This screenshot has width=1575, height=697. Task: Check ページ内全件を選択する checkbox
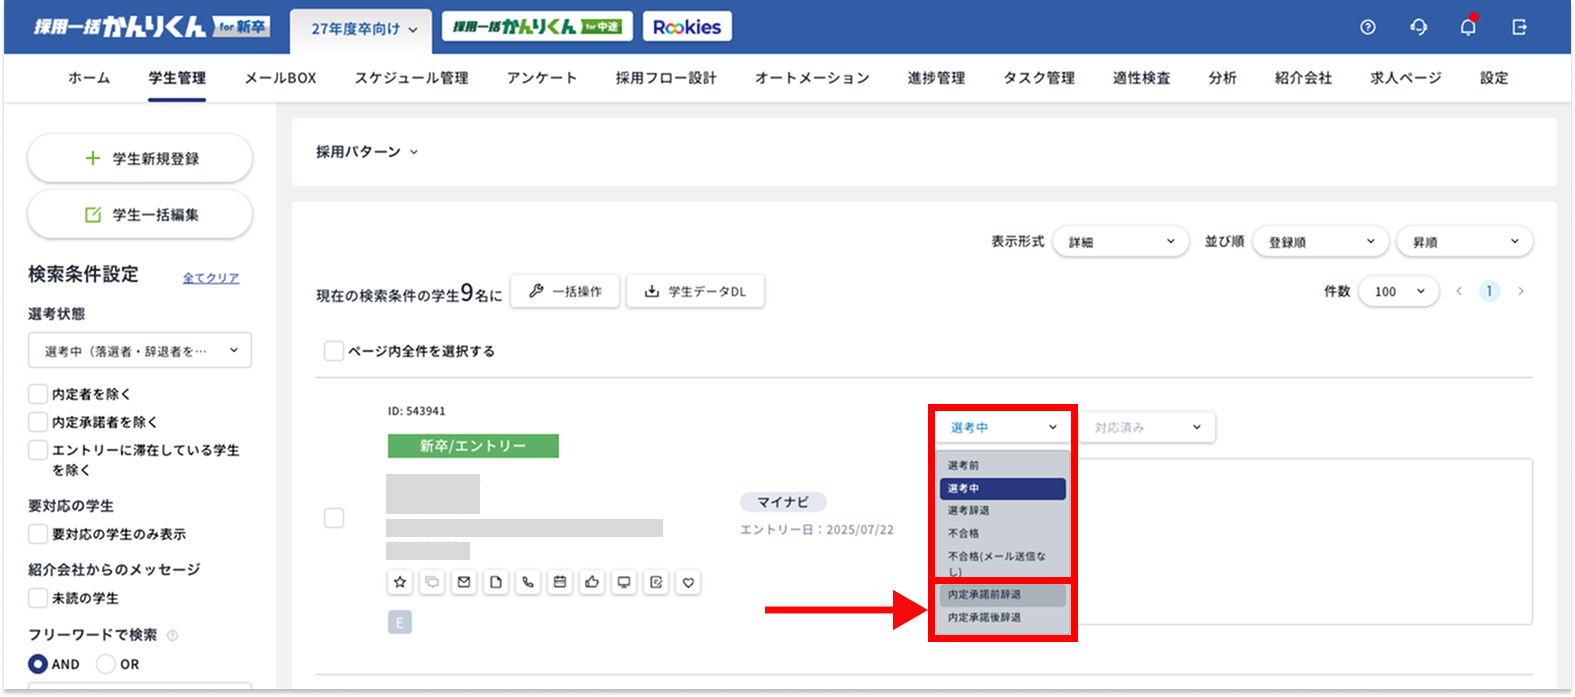(x=334, y=351)
